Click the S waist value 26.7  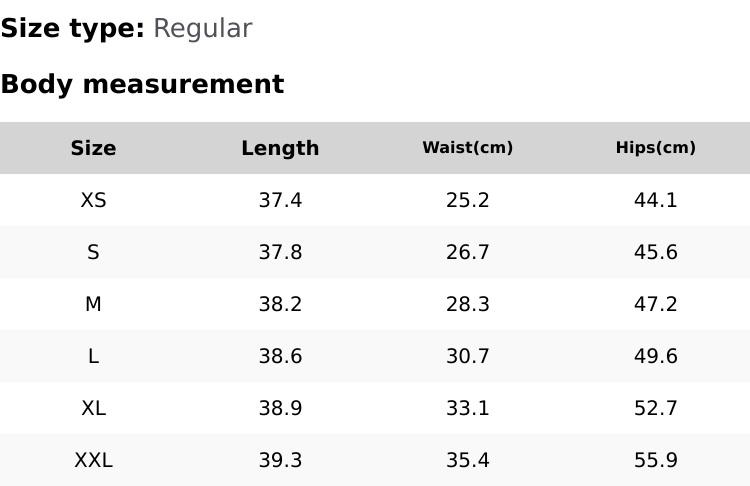(467, 252)
